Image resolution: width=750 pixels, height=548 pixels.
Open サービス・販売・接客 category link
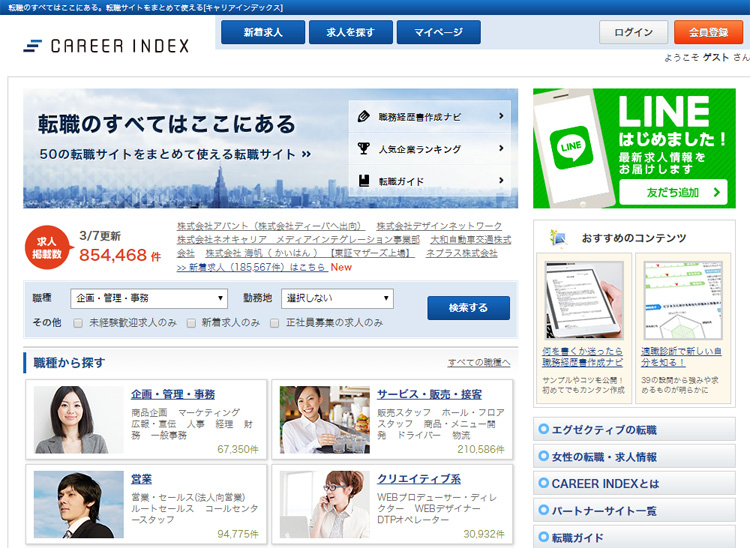(430, 395)
